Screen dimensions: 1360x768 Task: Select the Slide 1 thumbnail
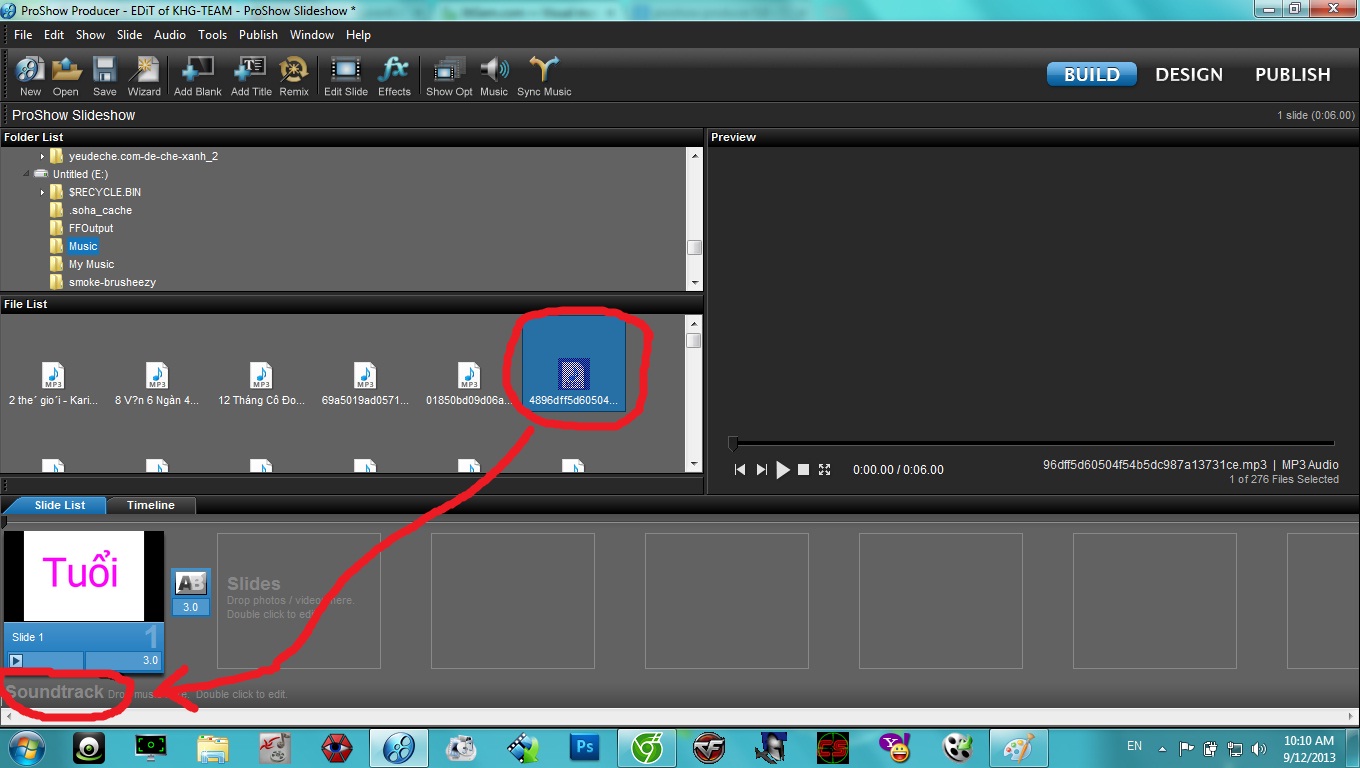pyautogui.click(x=84, y=576)
